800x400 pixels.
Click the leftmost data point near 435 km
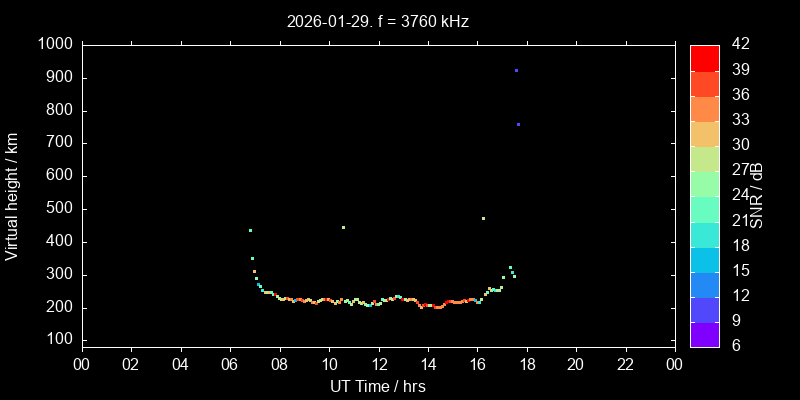[250, 230]
